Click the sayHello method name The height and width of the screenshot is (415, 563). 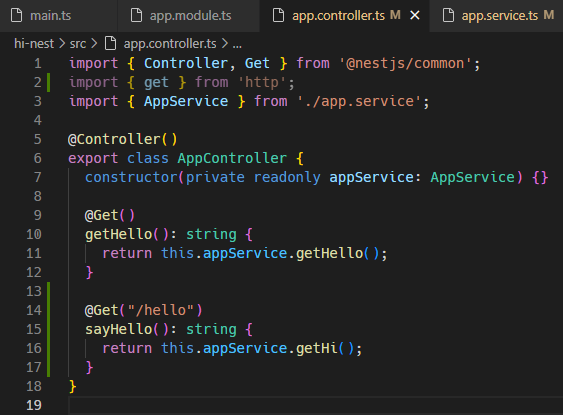click(x=119, y=329)
